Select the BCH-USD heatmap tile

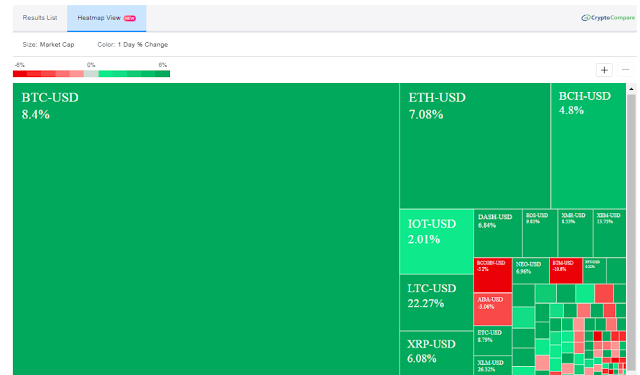click(x=588, y=146)
